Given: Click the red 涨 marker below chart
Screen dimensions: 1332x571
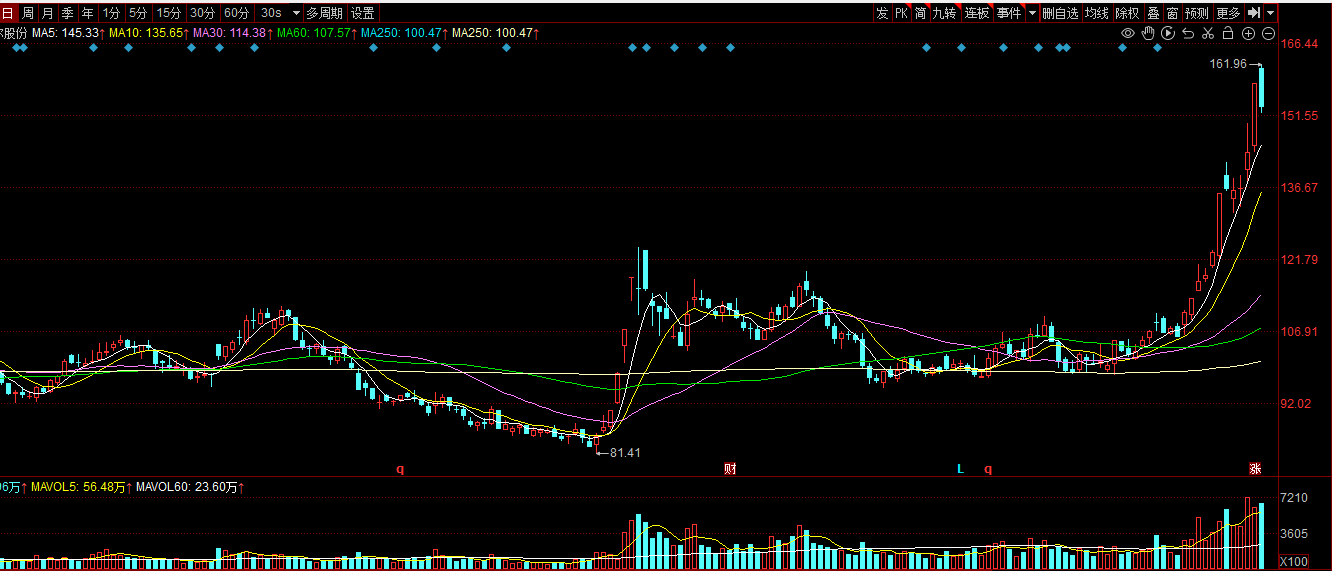Looking at the screenshot, I should click(1254, 469).
